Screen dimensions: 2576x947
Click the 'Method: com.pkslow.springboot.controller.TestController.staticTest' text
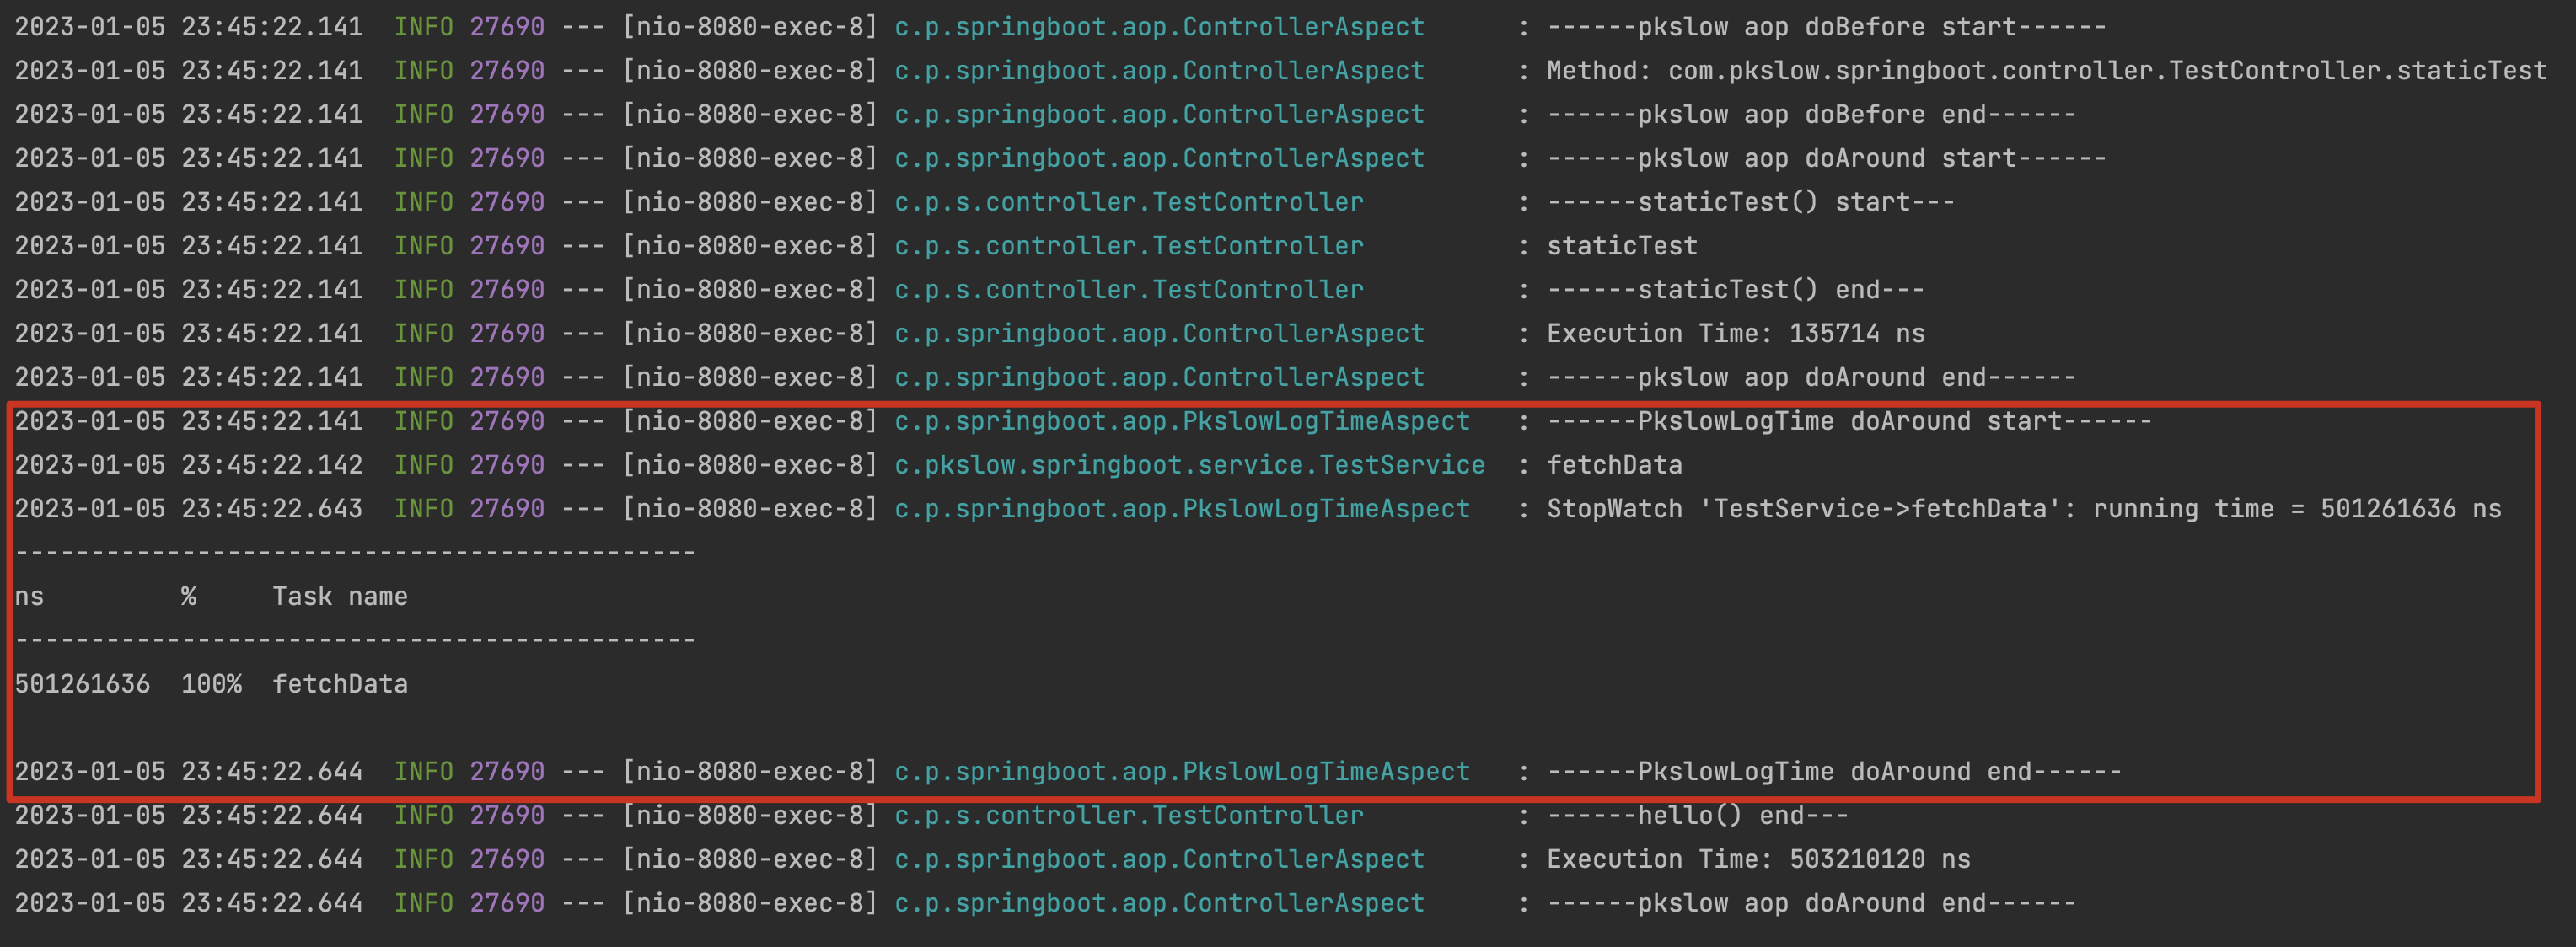[2046, 71]
